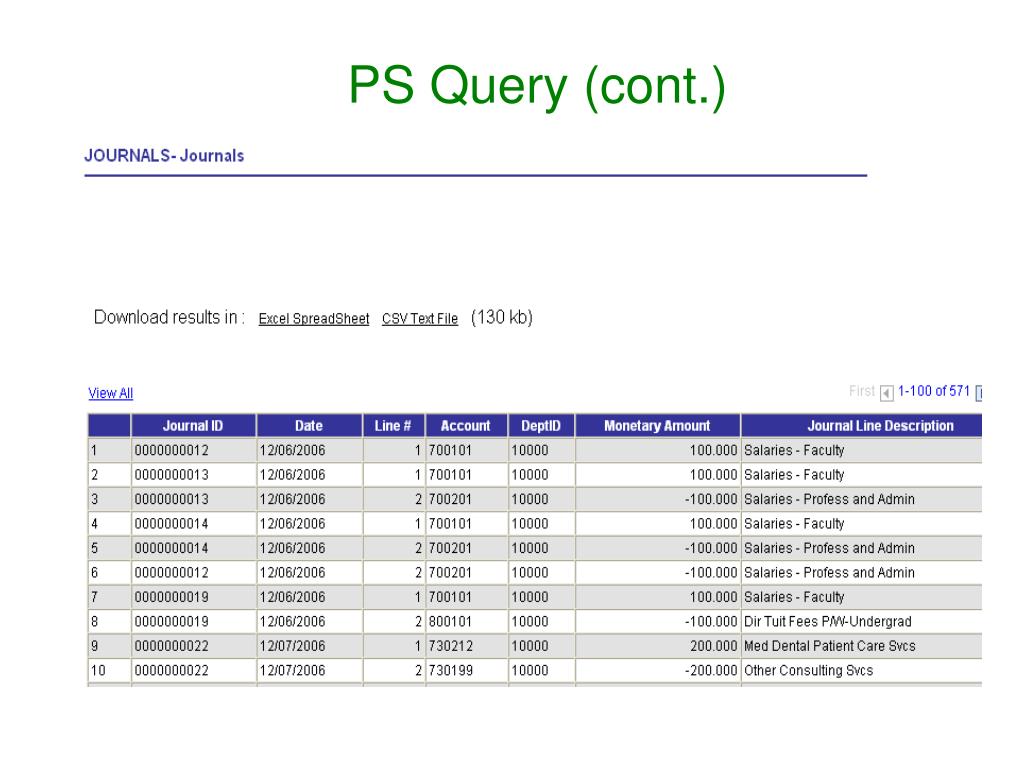Viewport: 1024px width, 768px height.
Task: Click Journal ID 0000000013 in row 3
Action: pos(172,499)
